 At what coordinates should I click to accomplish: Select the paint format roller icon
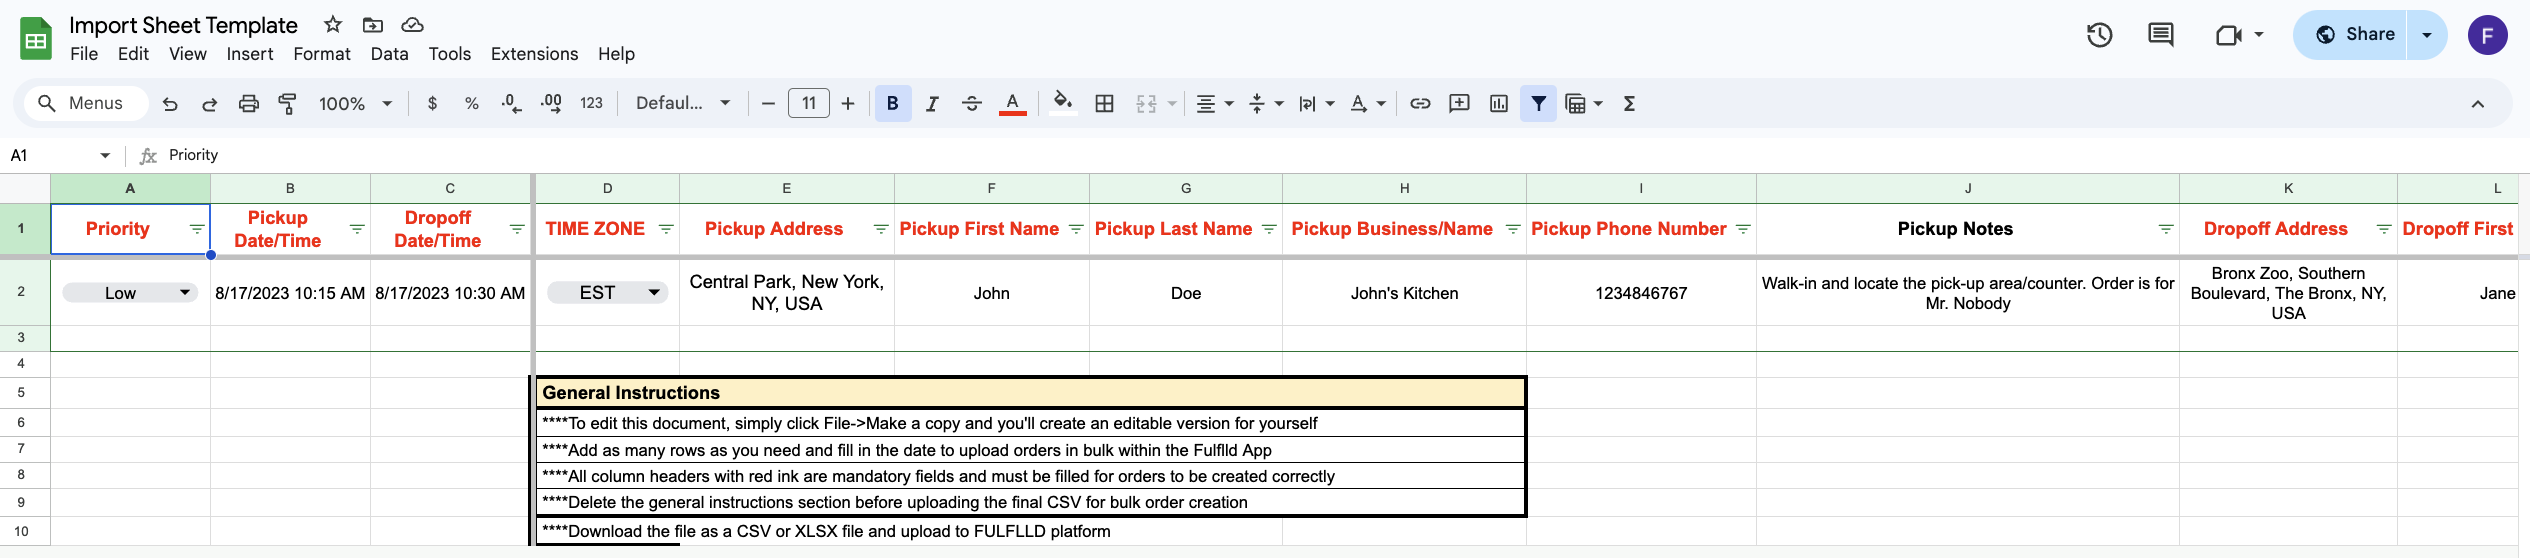click(x=288, y=104)
